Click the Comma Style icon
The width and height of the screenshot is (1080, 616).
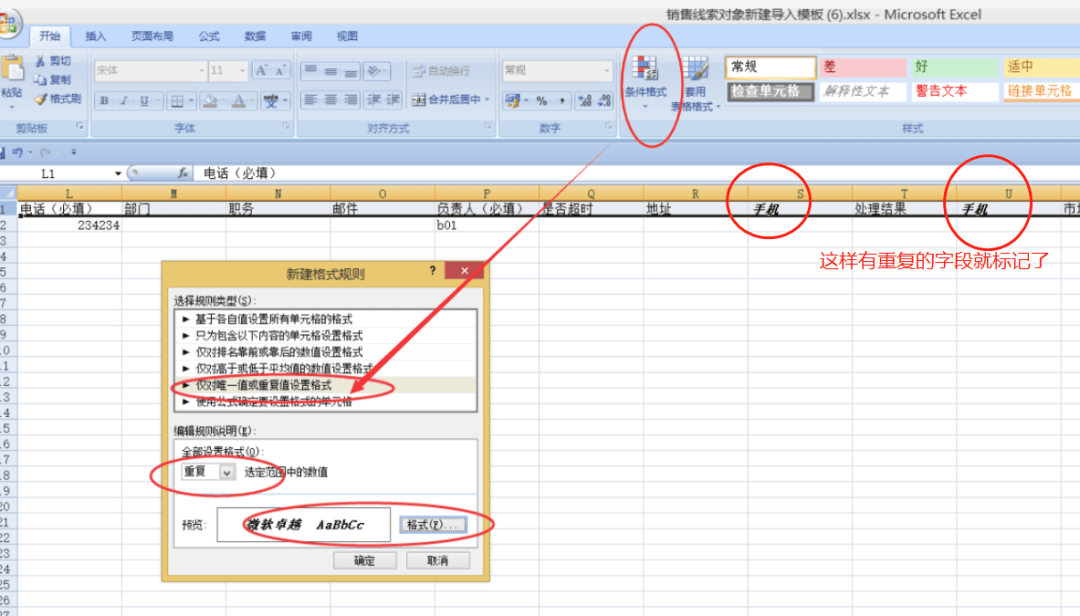562,101
